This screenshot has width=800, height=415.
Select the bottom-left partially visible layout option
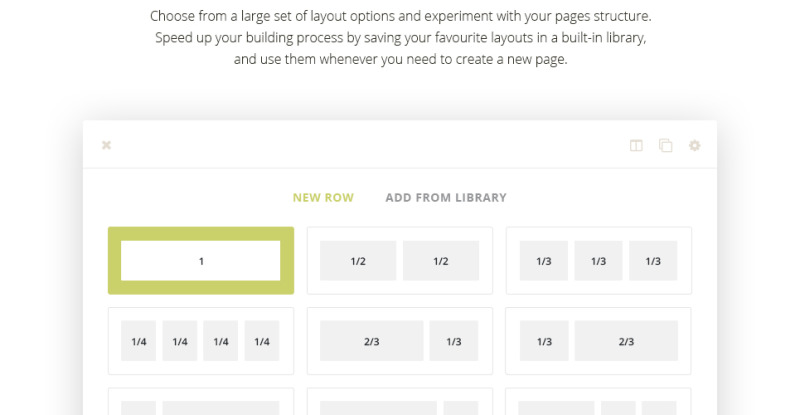(201, 401)
